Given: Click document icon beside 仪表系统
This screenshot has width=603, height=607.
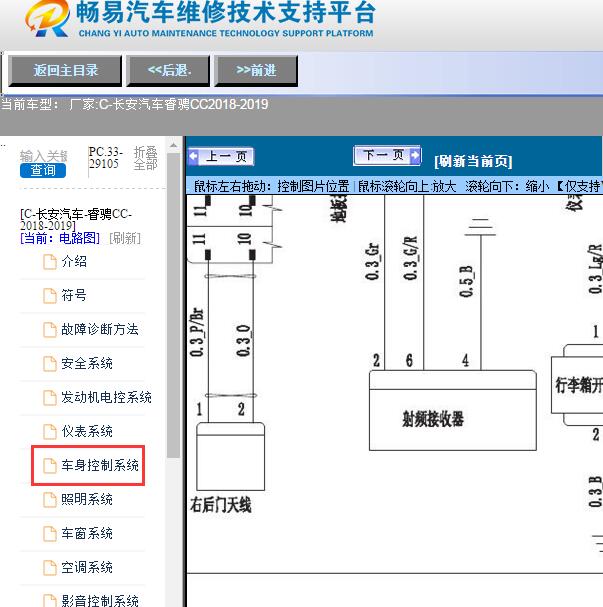Looking at the screenshot, I should 50,431.
